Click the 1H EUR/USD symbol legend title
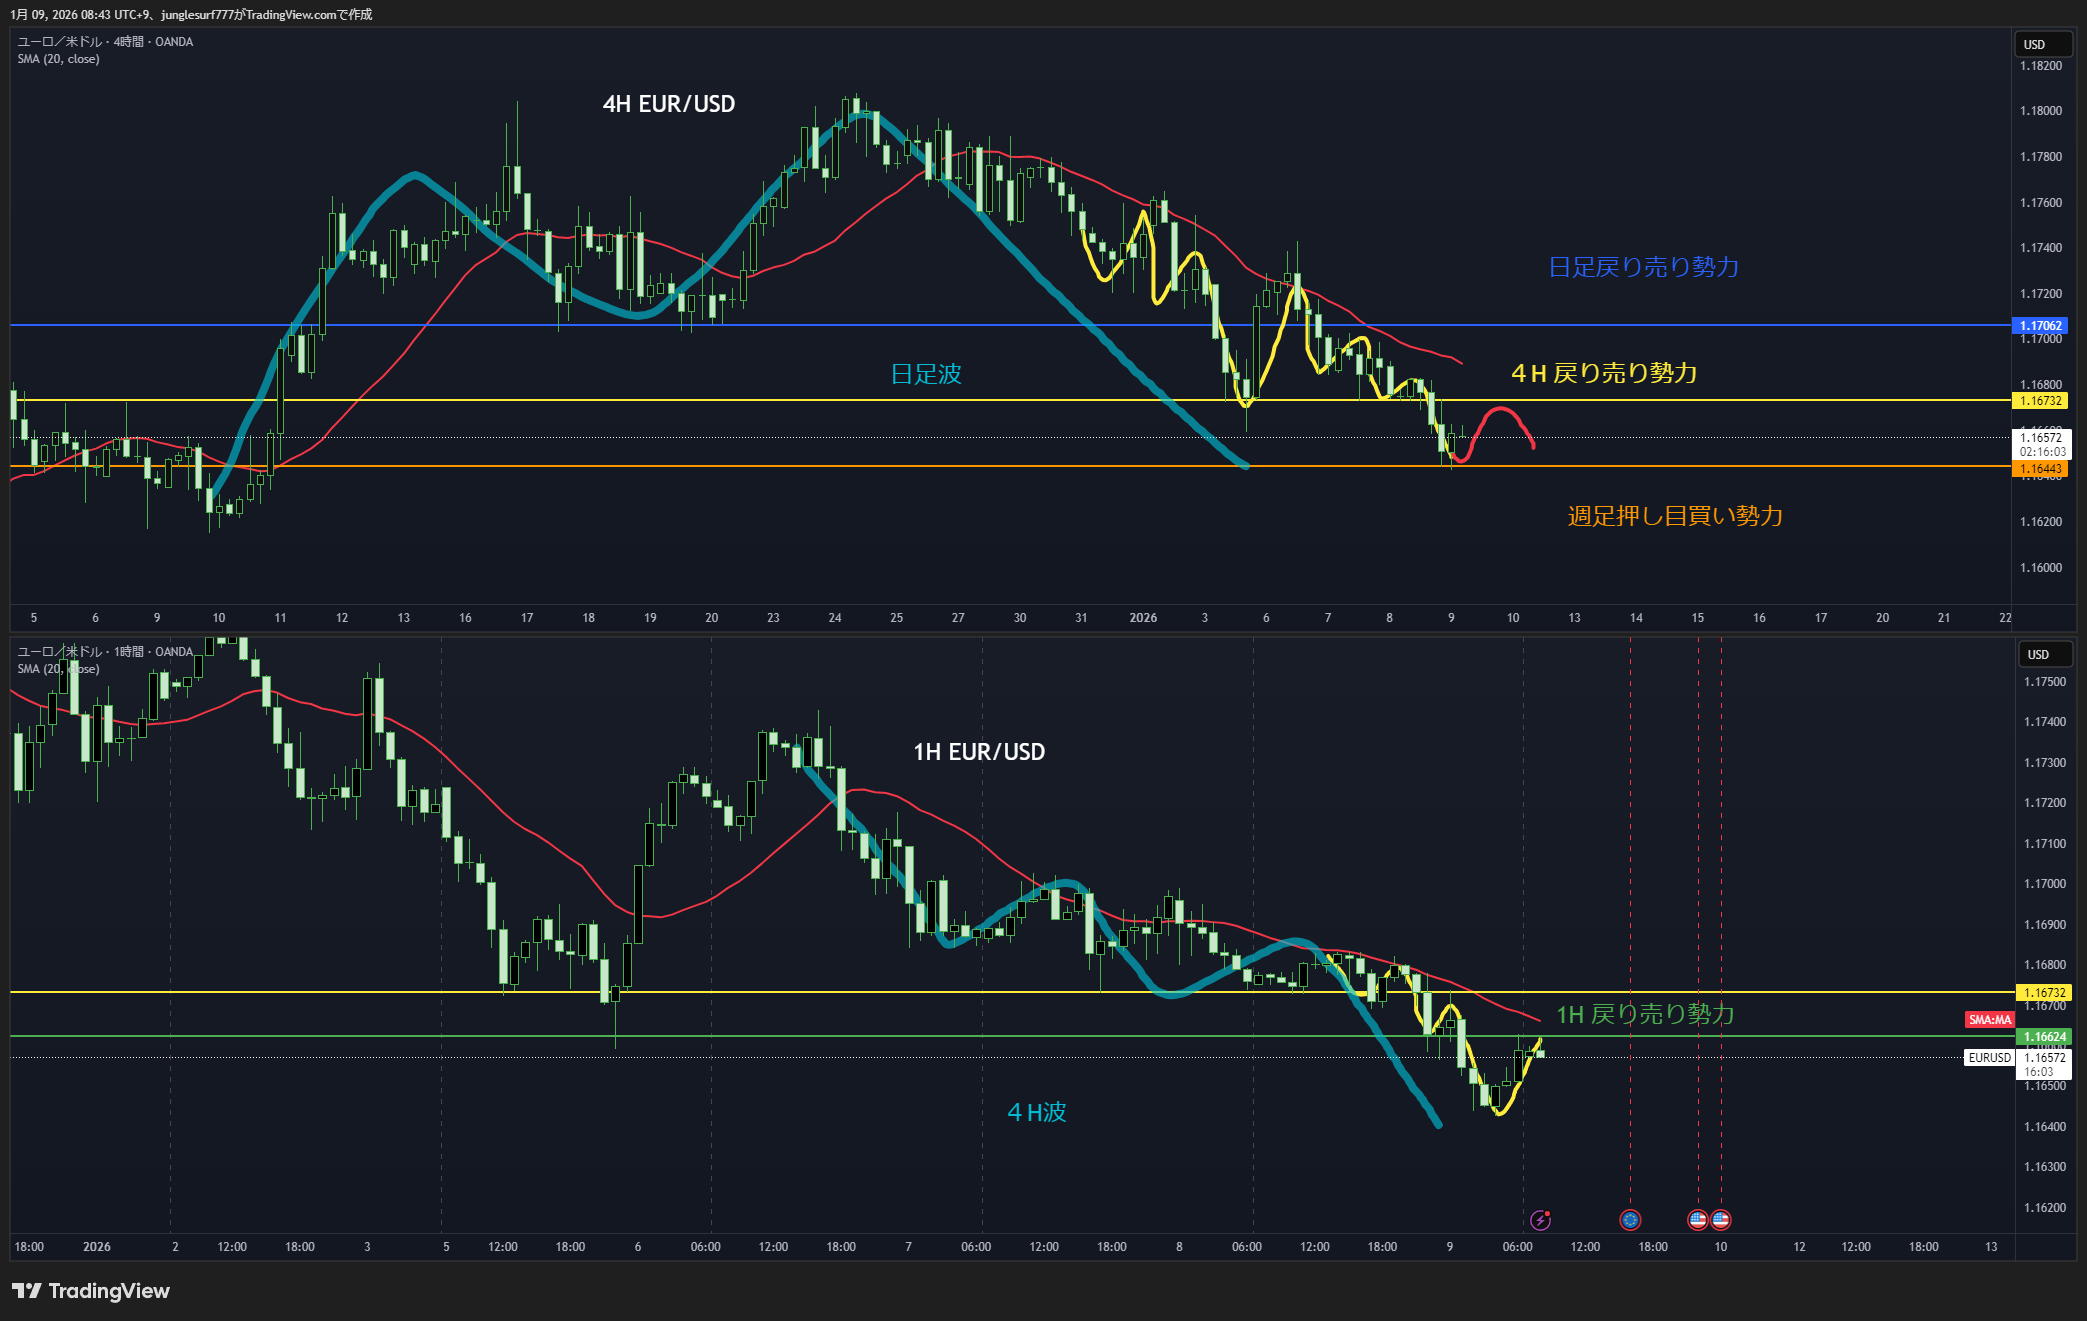The image size is (2087, 1321). (105, 652)
